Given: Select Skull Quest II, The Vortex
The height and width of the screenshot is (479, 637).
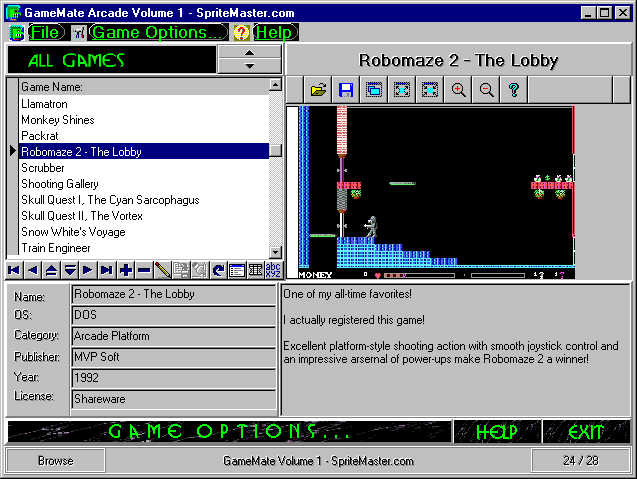Looking at the screenshot, I should click(144, 216).
